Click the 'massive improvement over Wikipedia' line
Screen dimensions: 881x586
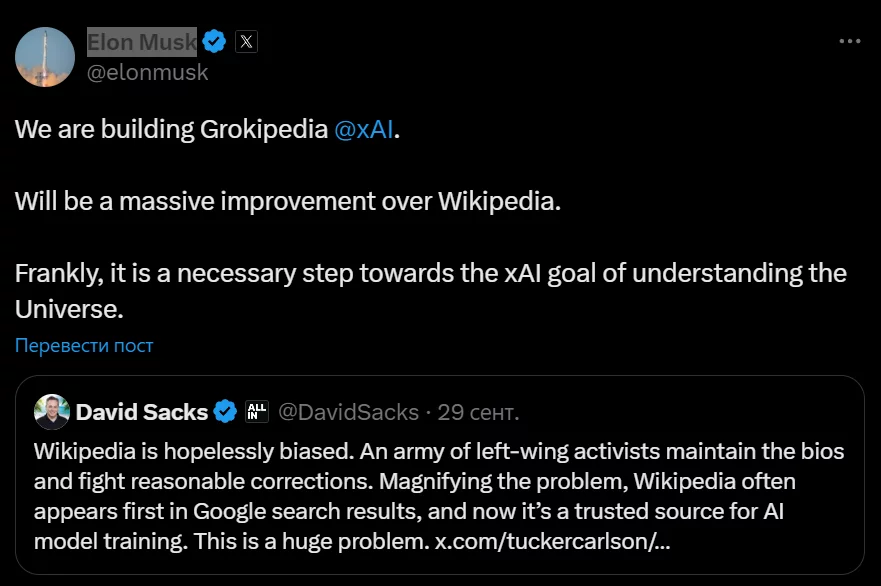click(288, 201)
